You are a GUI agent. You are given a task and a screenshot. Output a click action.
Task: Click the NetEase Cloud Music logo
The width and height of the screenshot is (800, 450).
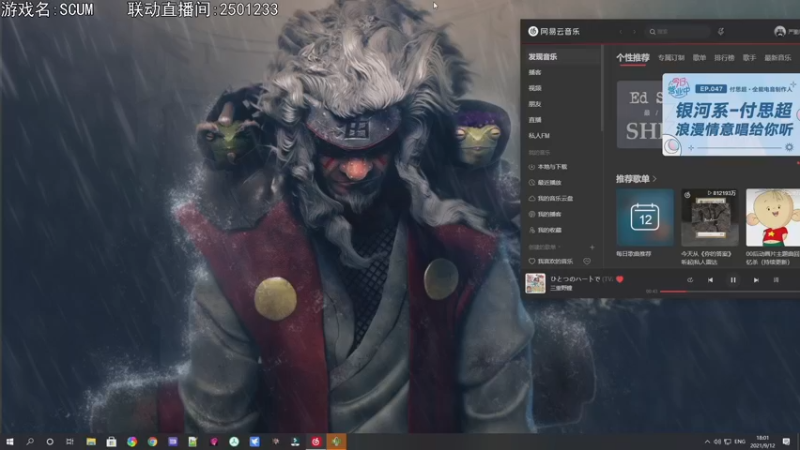point(554,32)
